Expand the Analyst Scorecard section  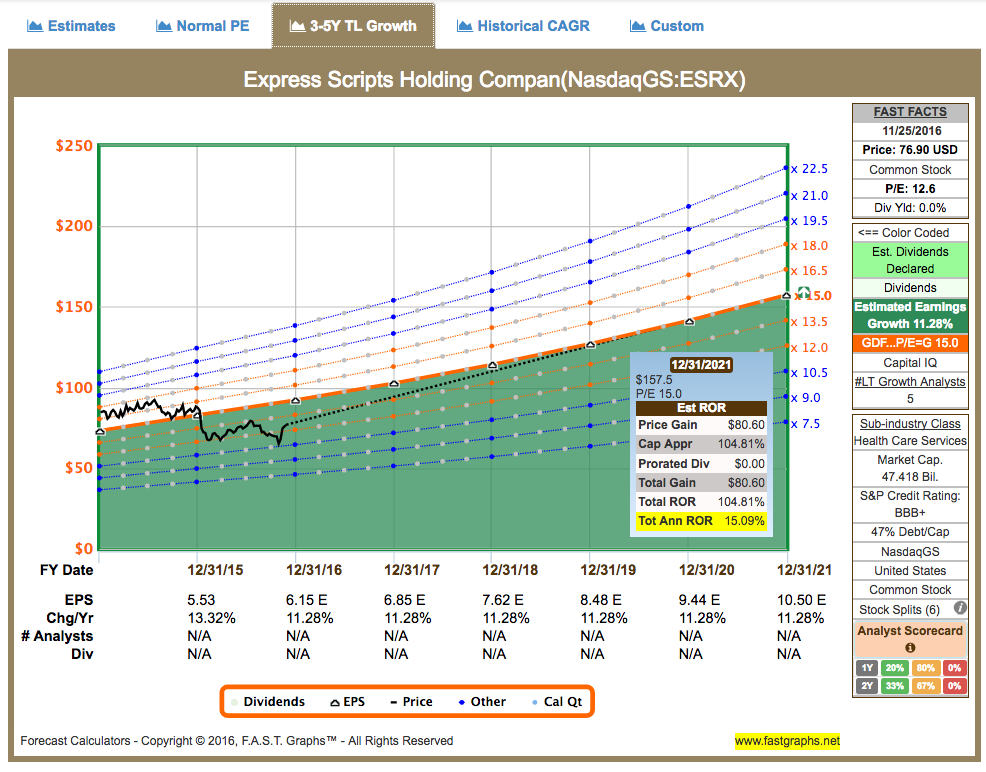click(910, 632)
